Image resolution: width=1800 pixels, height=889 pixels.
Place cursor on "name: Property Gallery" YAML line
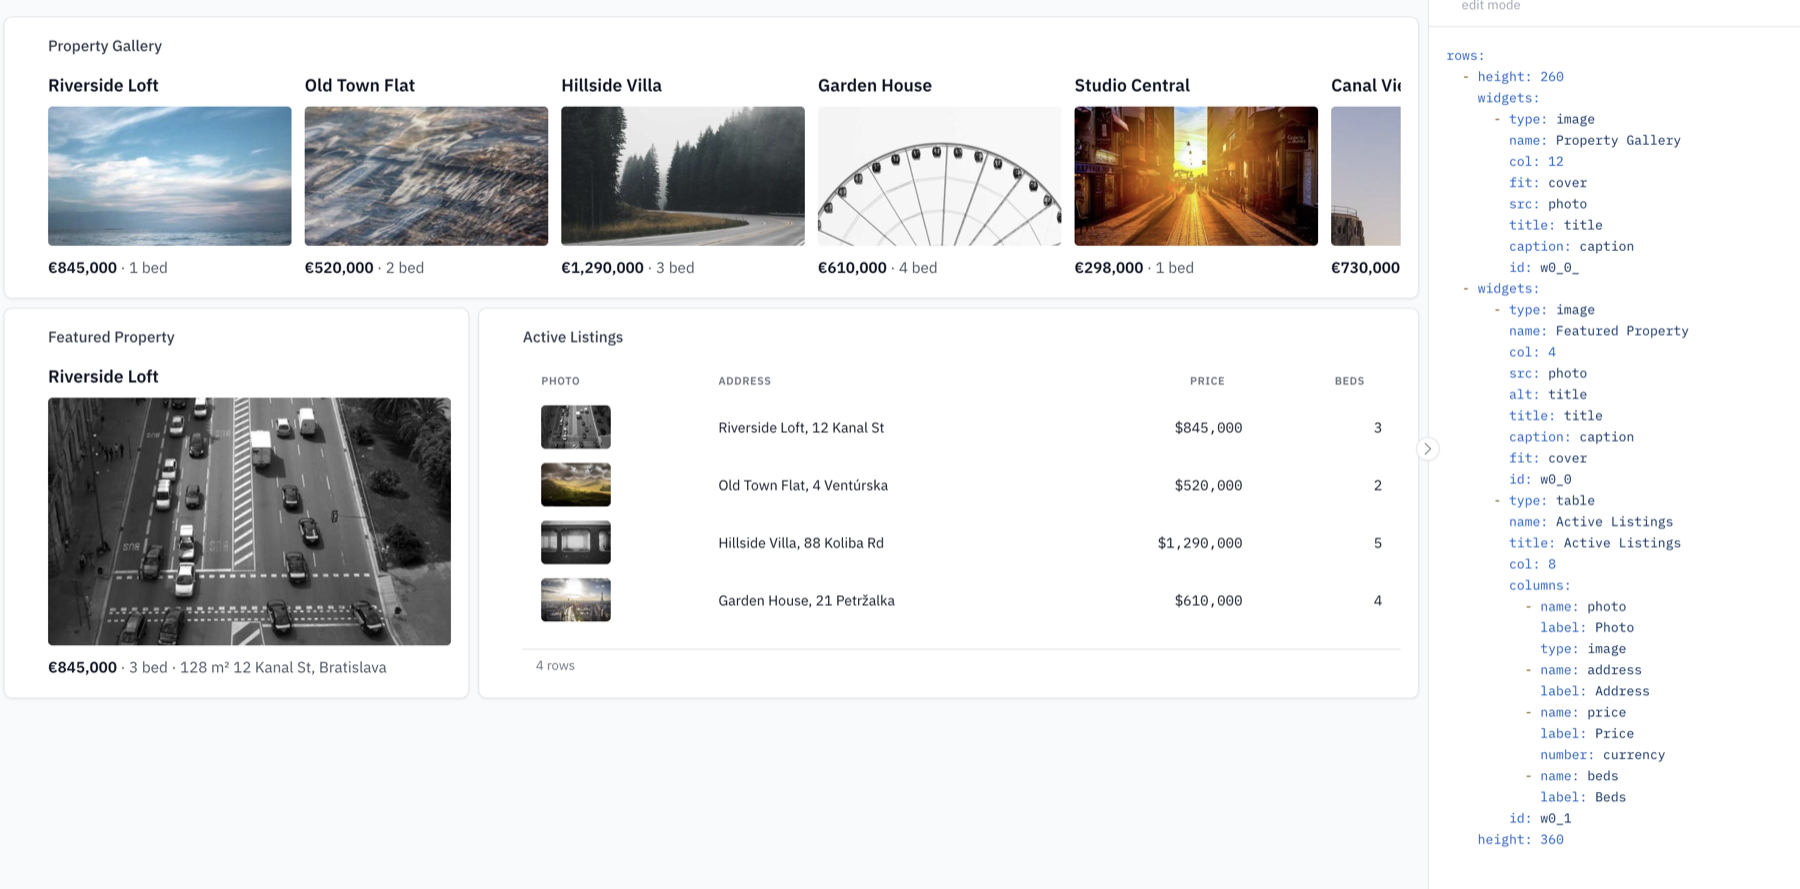pyautogui.click(x=1594, y=140)
